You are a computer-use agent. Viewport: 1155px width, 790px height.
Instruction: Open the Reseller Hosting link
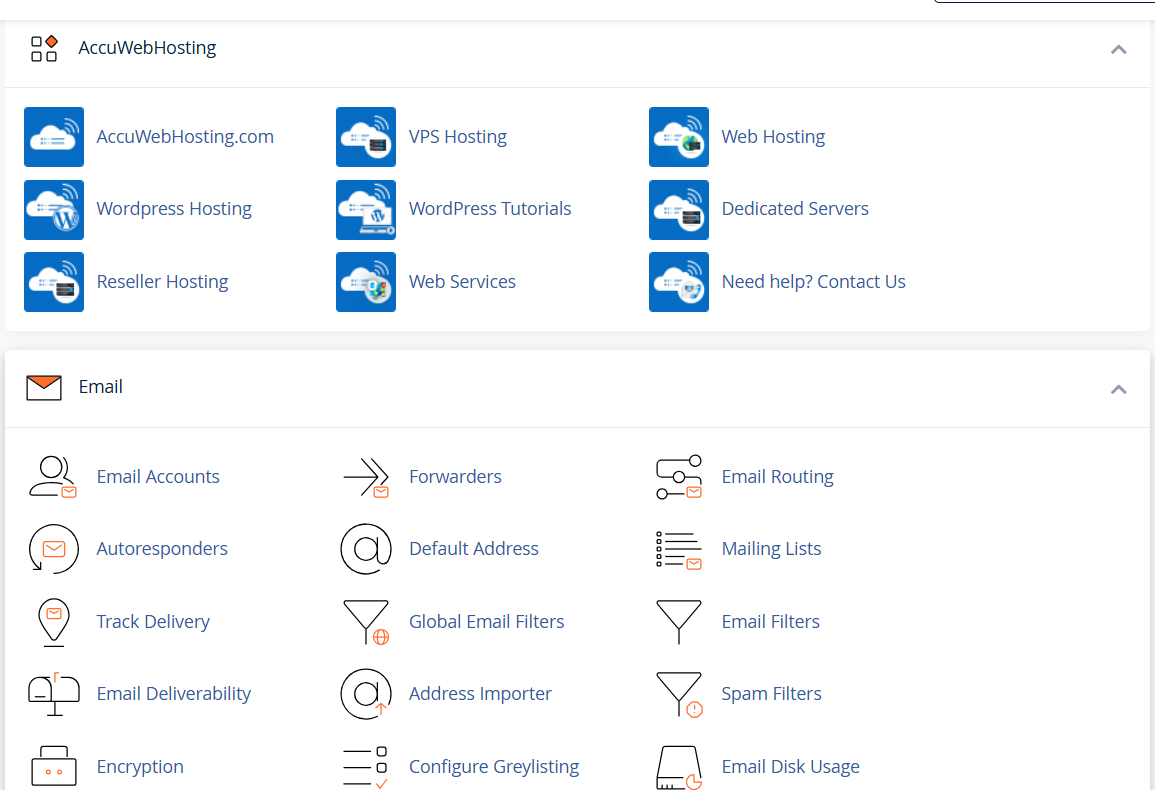tap(162, 282)
